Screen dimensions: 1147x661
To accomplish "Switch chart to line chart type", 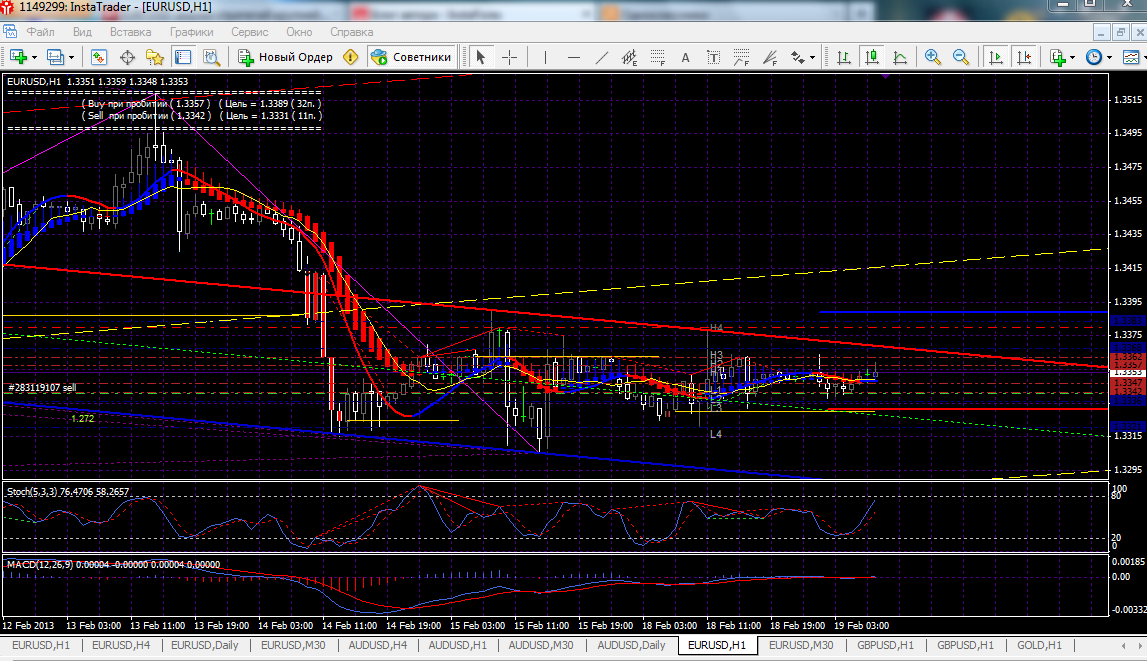I will 900,57.
